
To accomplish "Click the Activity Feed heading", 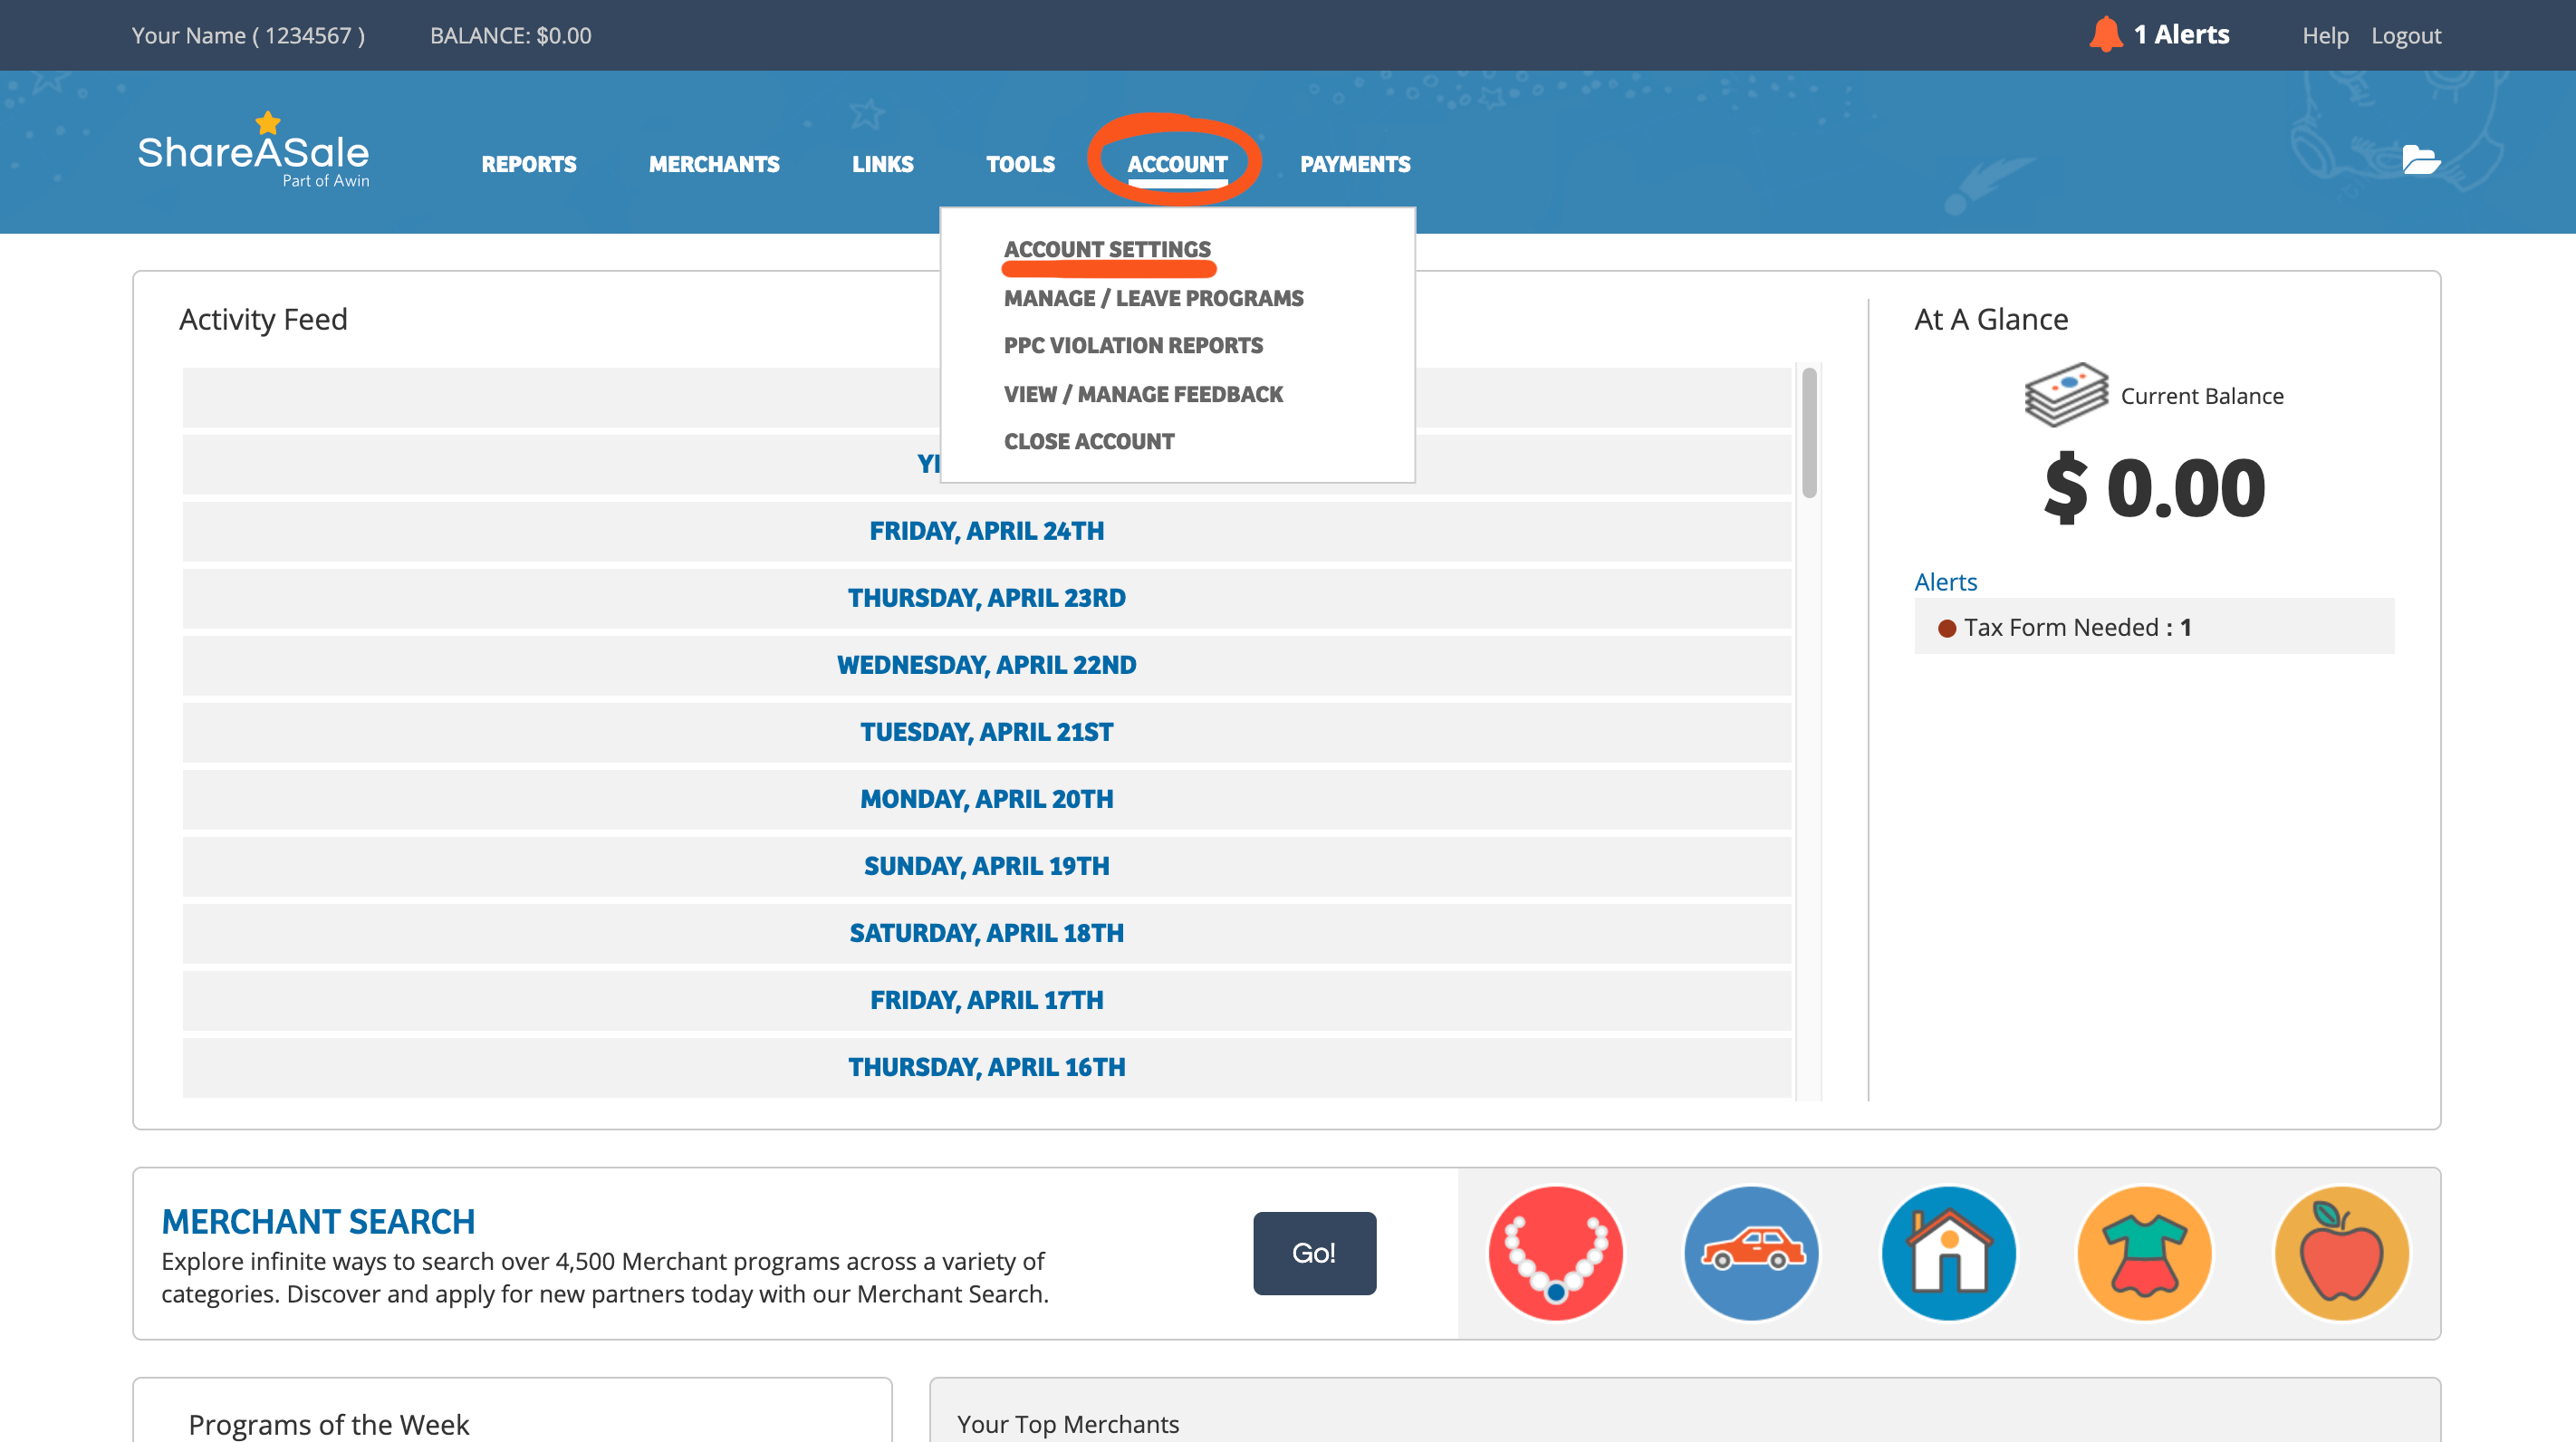I will click(263, 319).
